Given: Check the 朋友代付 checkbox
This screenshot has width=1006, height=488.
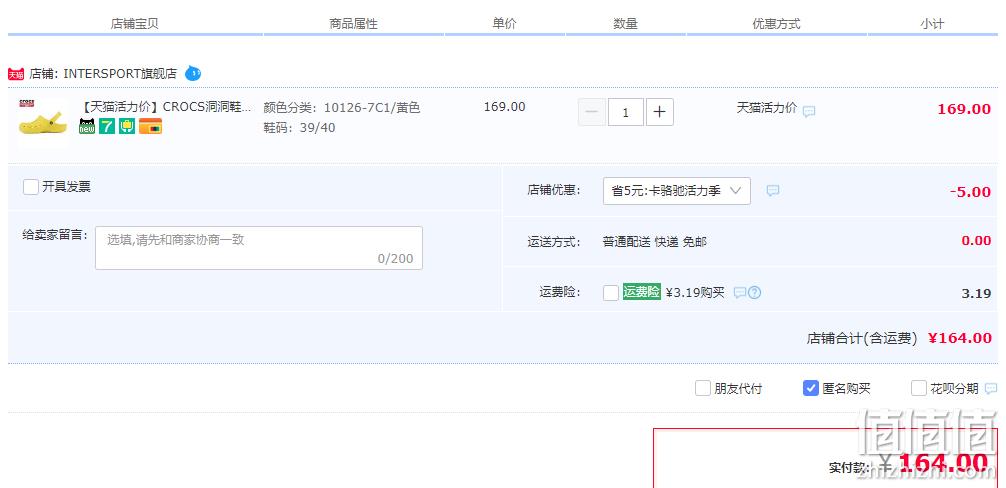Looking at the screenshot, I should 703,388.
